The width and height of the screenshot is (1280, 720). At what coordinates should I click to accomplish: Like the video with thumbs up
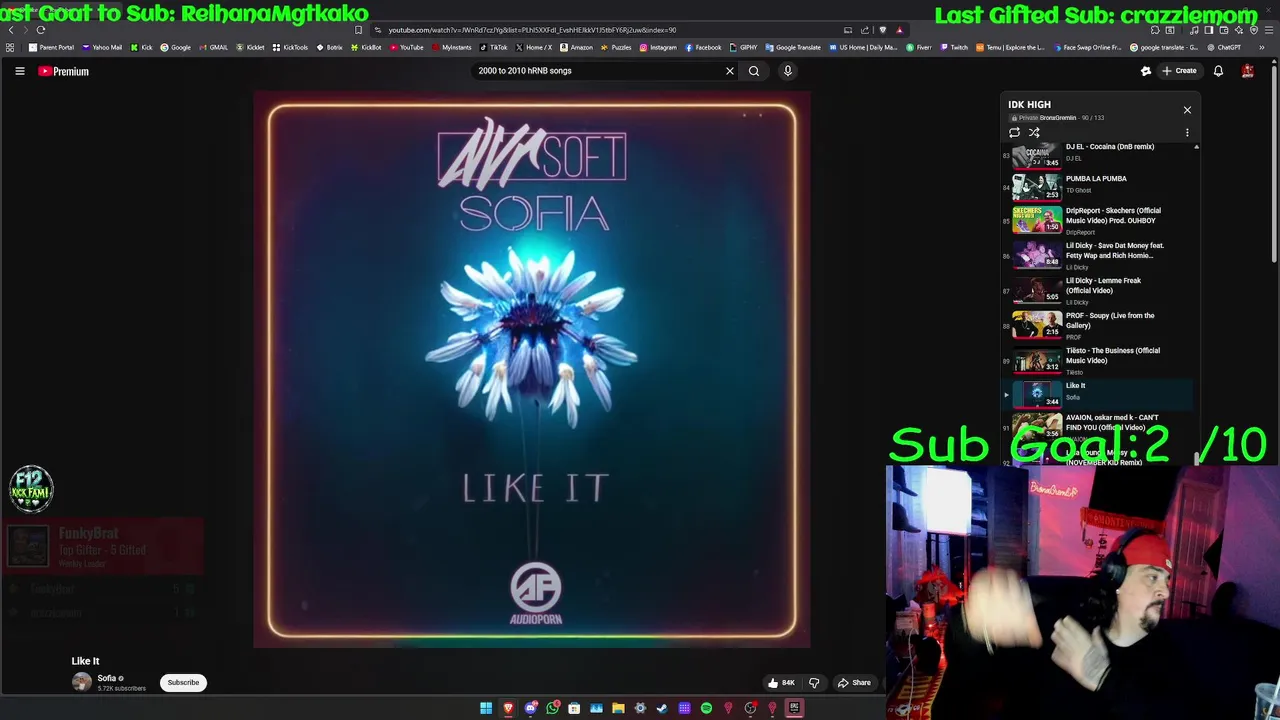[x=781, y=683]
